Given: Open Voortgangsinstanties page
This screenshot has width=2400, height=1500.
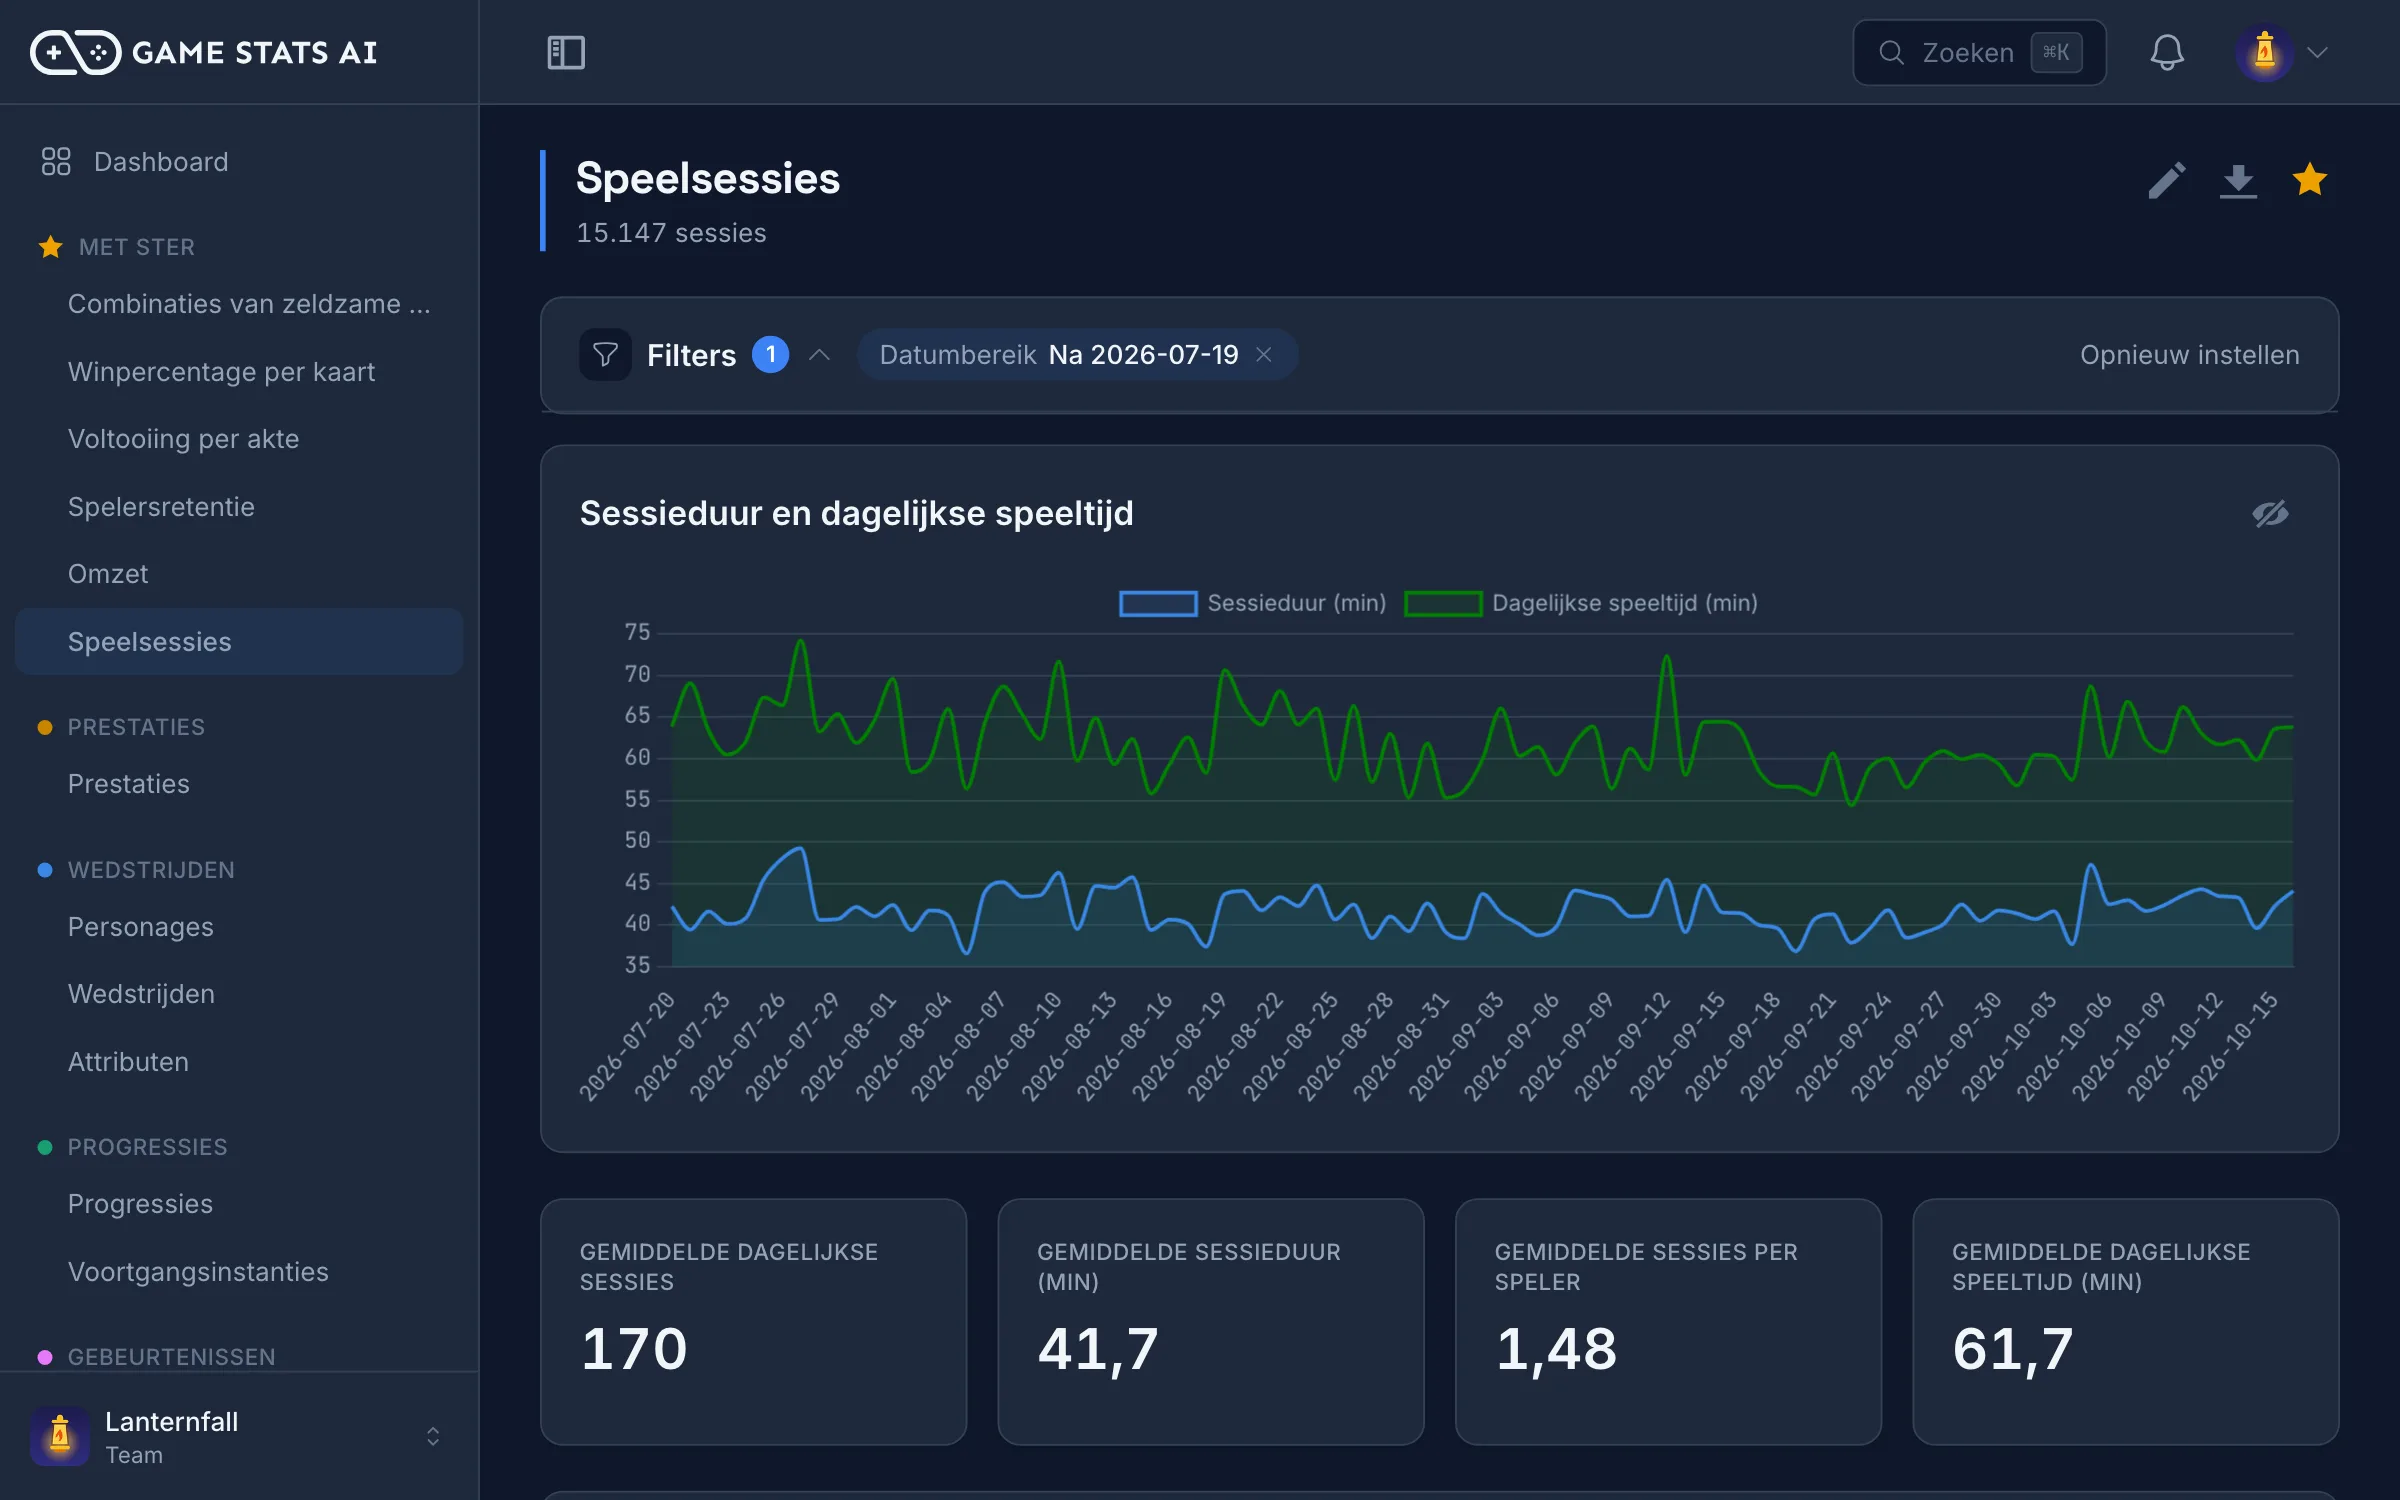Looking at the screenshot, I should [239, 1272].
